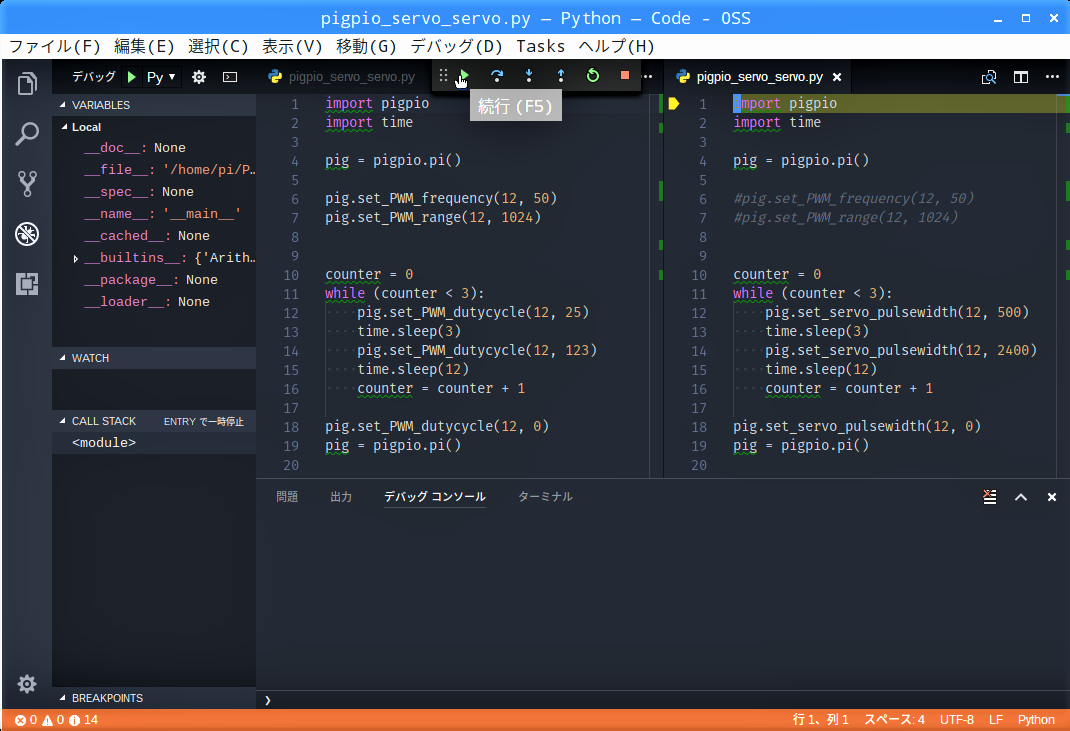This screenshot has height=731, width=1070.
Task: Open the Tasks menu
Action: pyautogui.click(x=540, y=46)
